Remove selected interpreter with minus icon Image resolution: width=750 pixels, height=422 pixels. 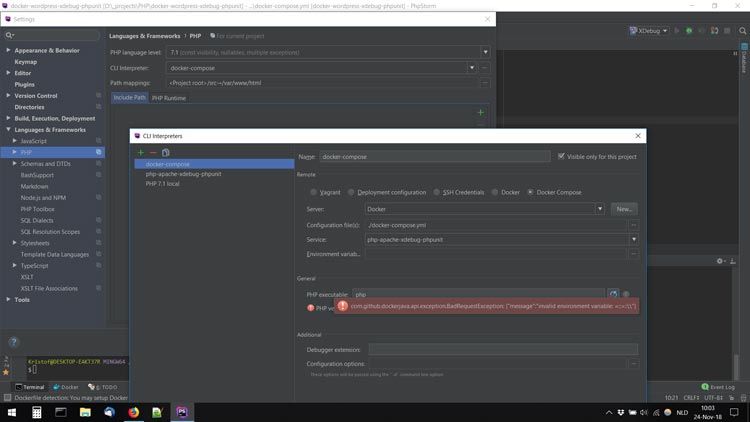coord(153,153)
